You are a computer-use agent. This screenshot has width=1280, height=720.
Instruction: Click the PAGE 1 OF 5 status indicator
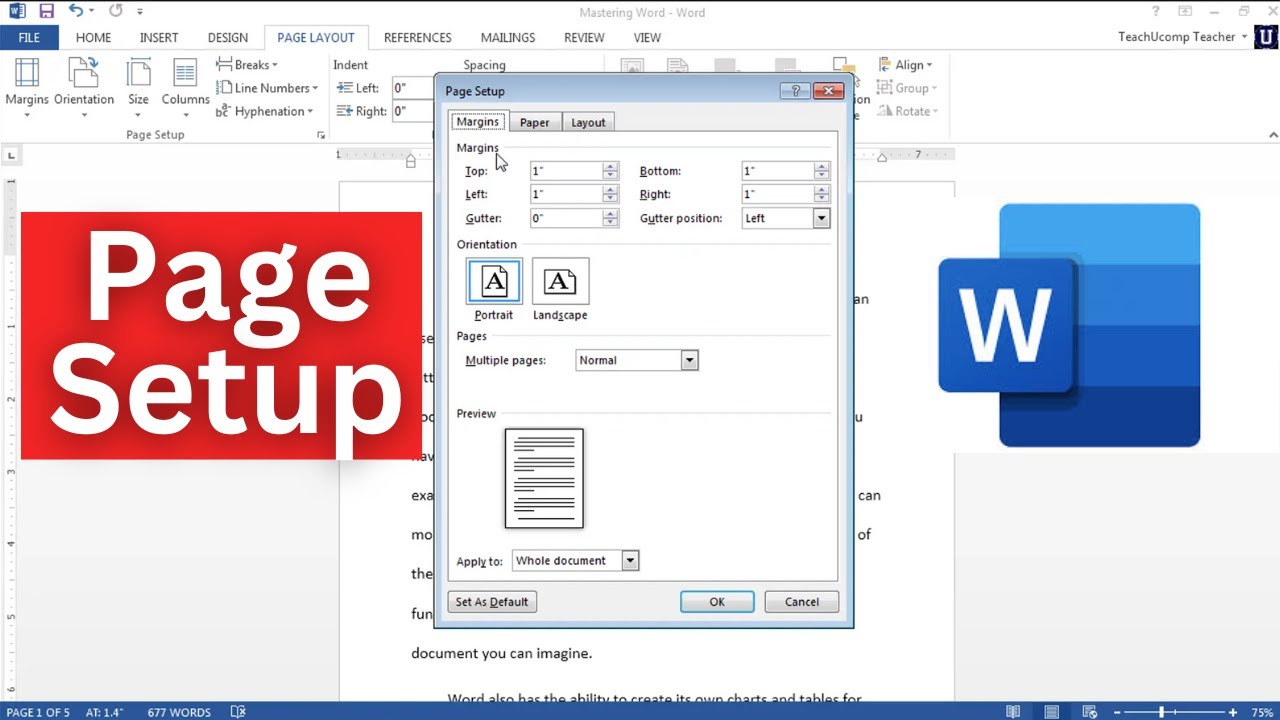click(39, 712)
